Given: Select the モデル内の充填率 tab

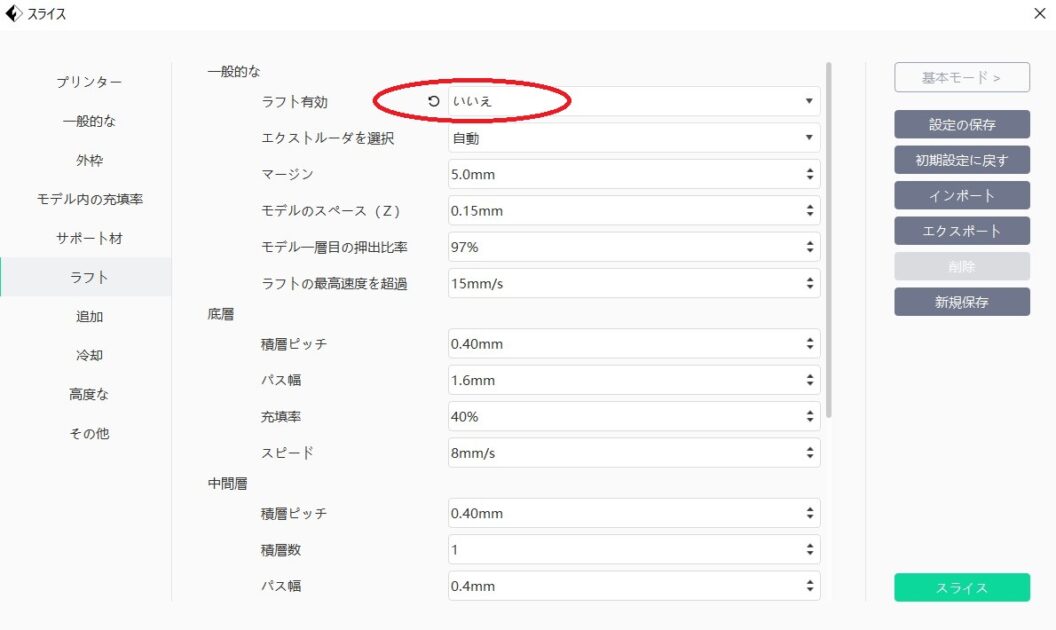Looking at the screenshot, I should 89,199.
